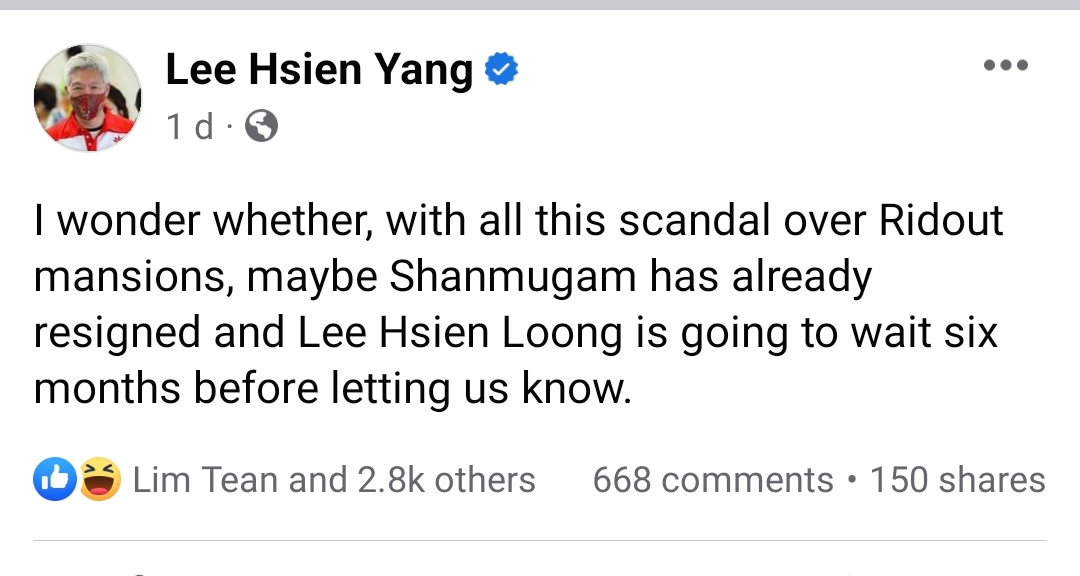
Task: Open the 668 comments link
Action: point(712,480)
